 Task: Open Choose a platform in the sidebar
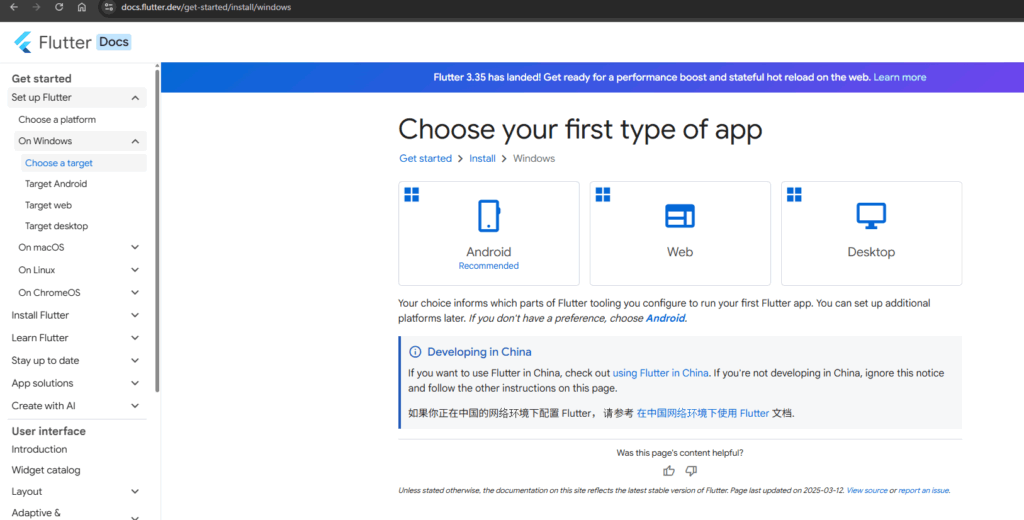coord(57,120)
